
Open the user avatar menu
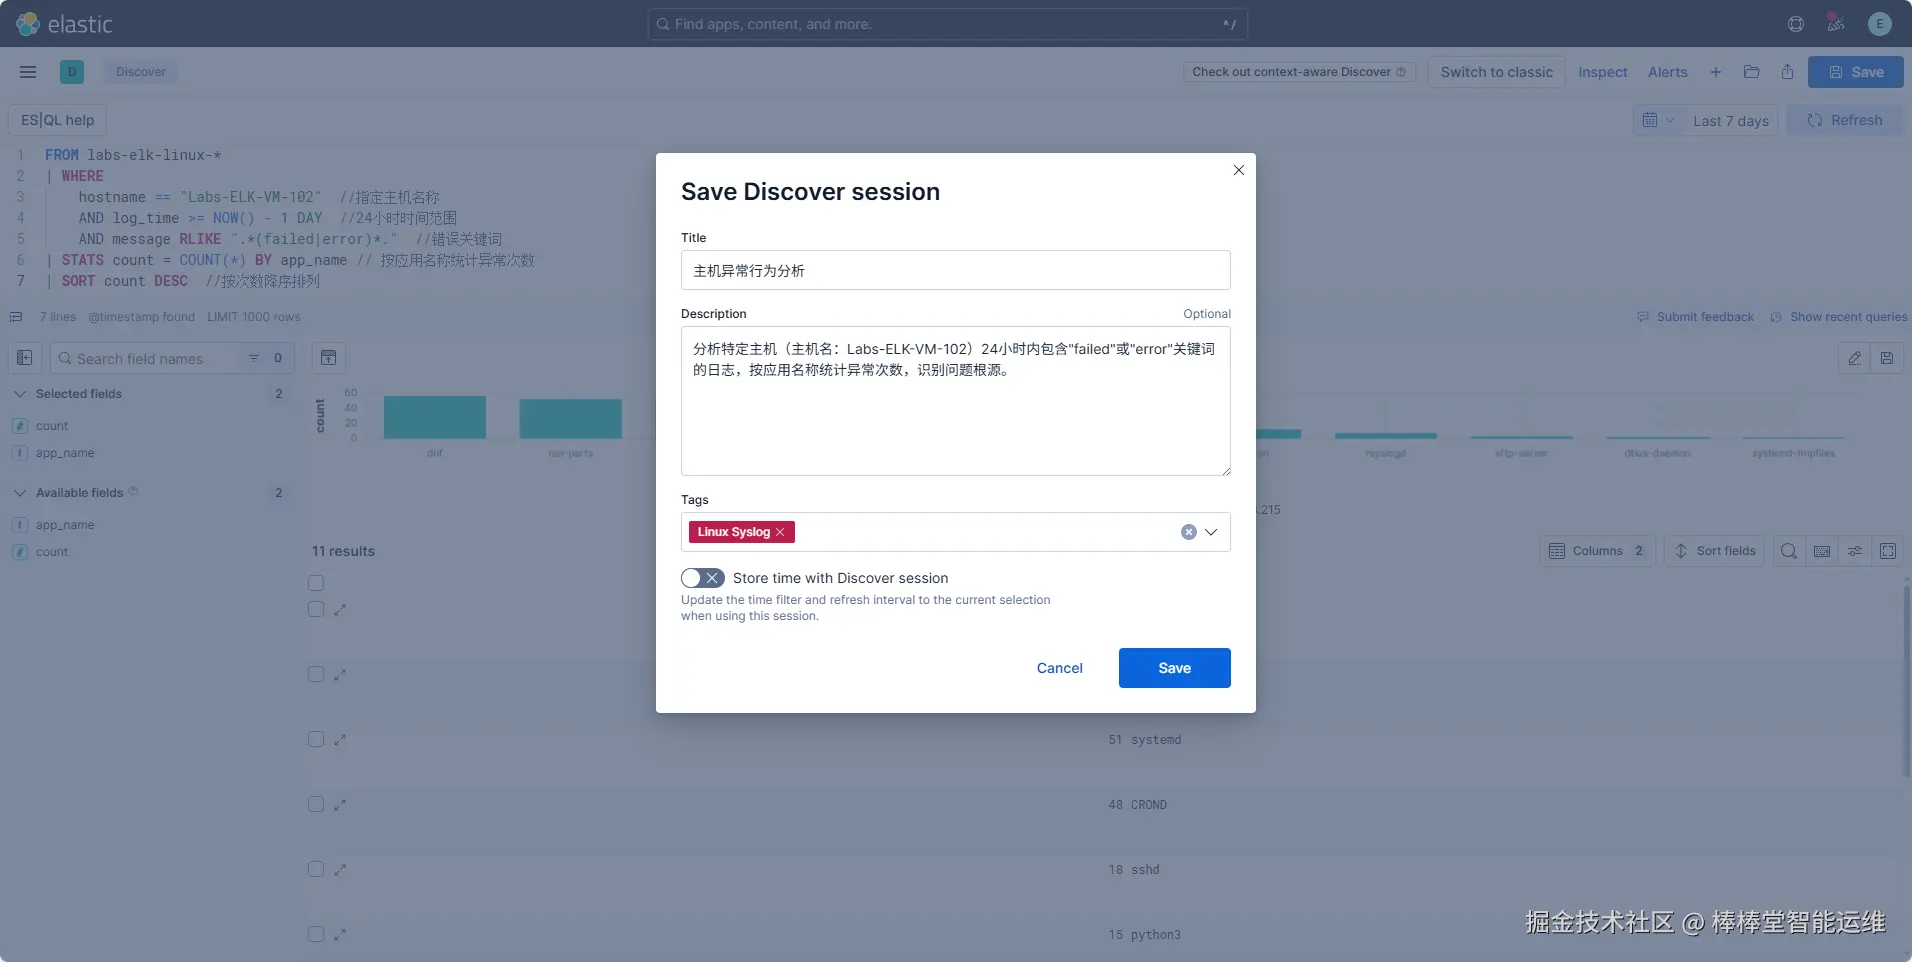pos(1880,24)
